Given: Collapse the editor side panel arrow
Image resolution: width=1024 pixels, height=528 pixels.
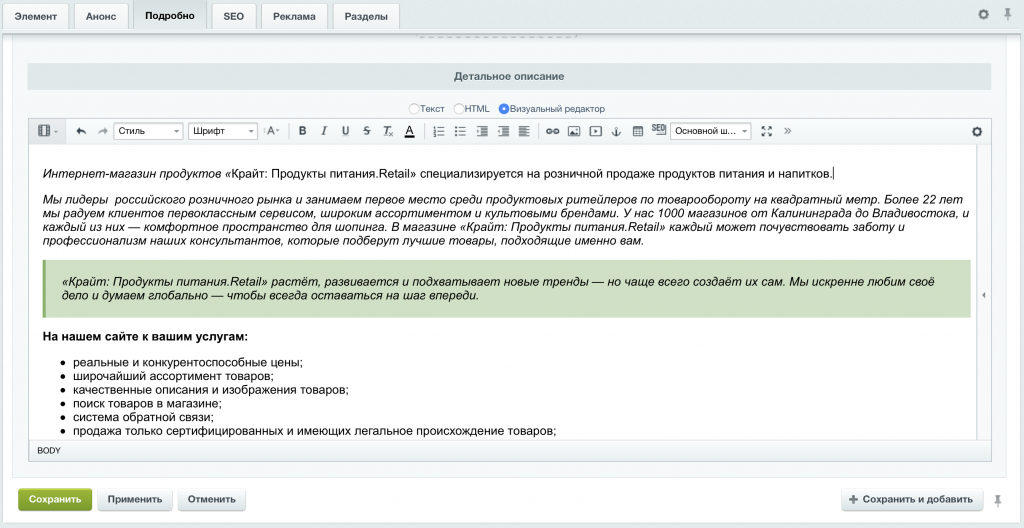Looking at the screenshot, I should [x=984, y=295].
